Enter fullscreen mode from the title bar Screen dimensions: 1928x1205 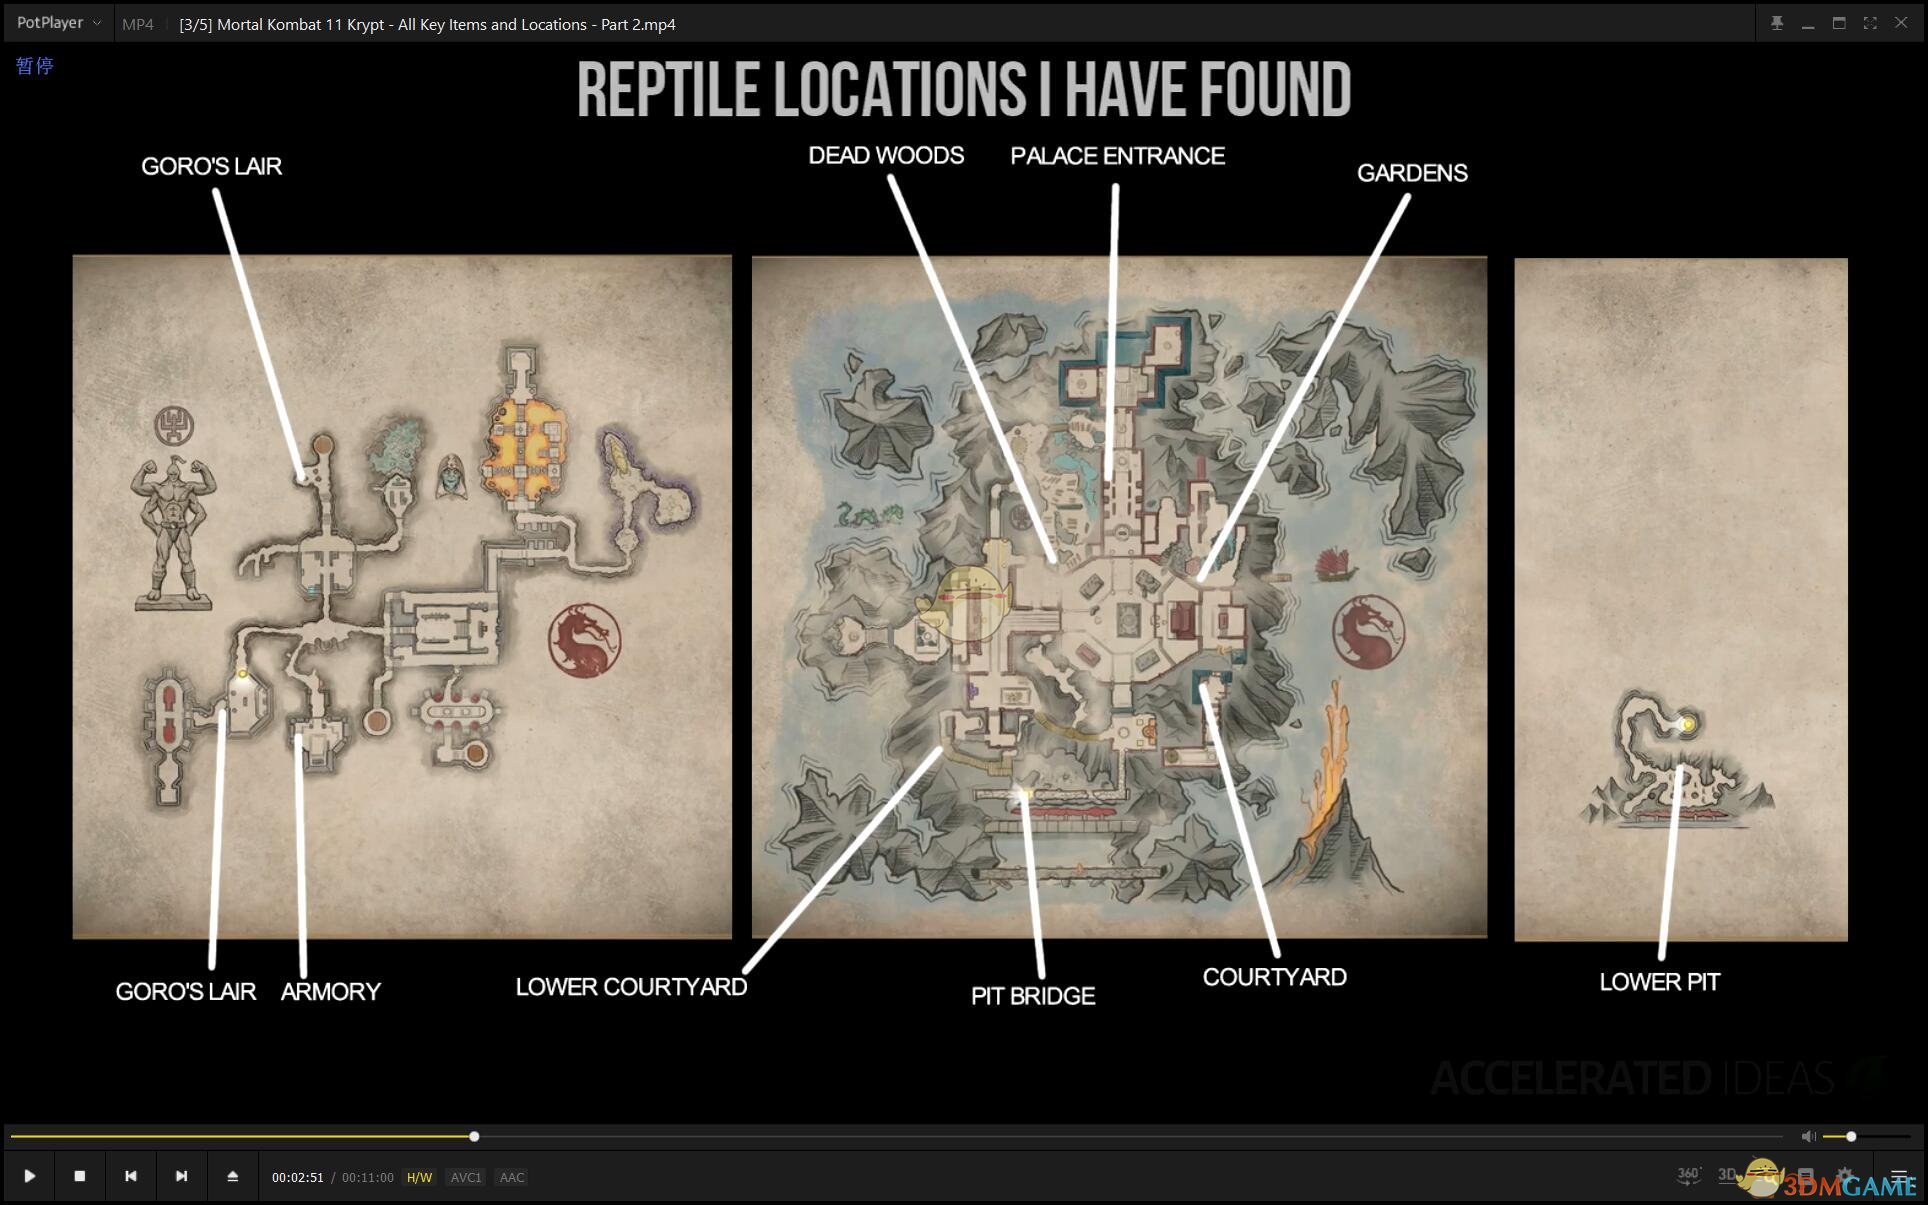pyautogui.click(x=1870, y=23)
